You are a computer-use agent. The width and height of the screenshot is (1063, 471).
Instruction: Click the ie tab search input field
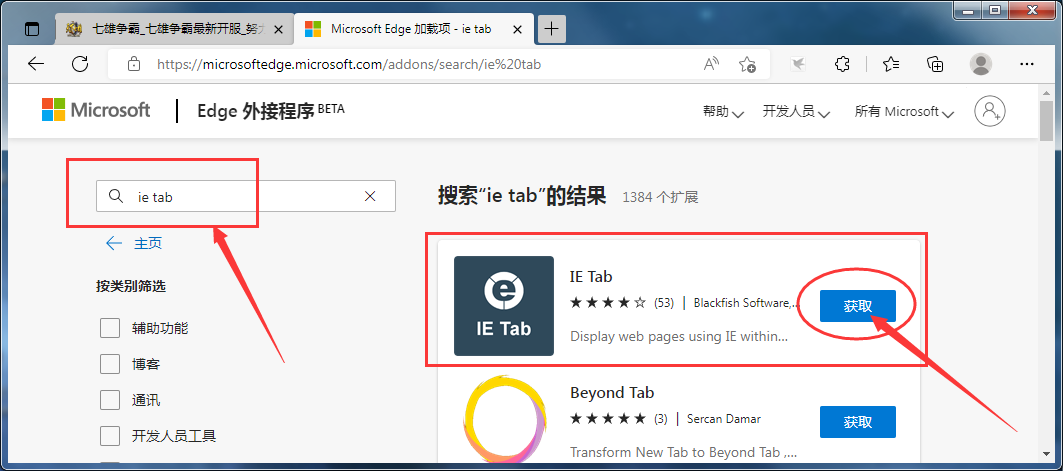click(245, 197)
